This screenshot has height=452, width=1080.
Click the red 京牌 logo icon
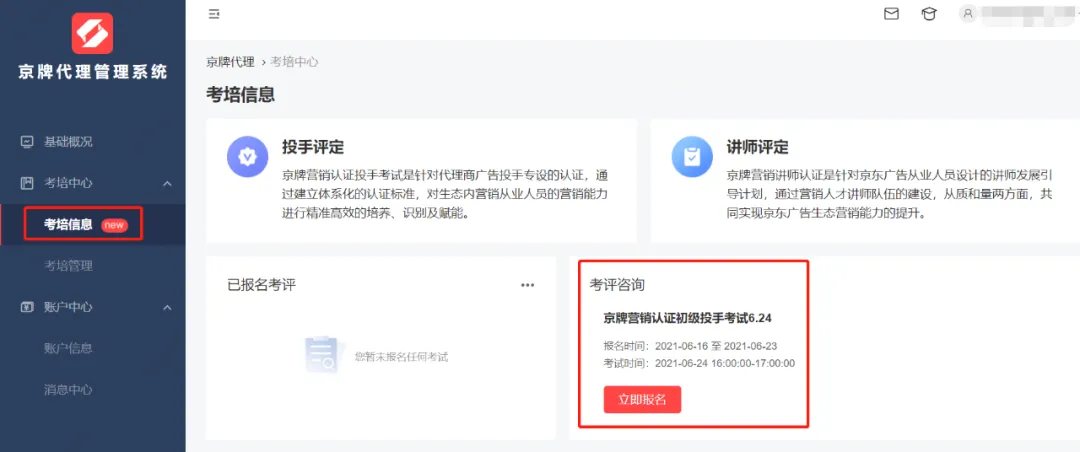click(x=92, y=33)
